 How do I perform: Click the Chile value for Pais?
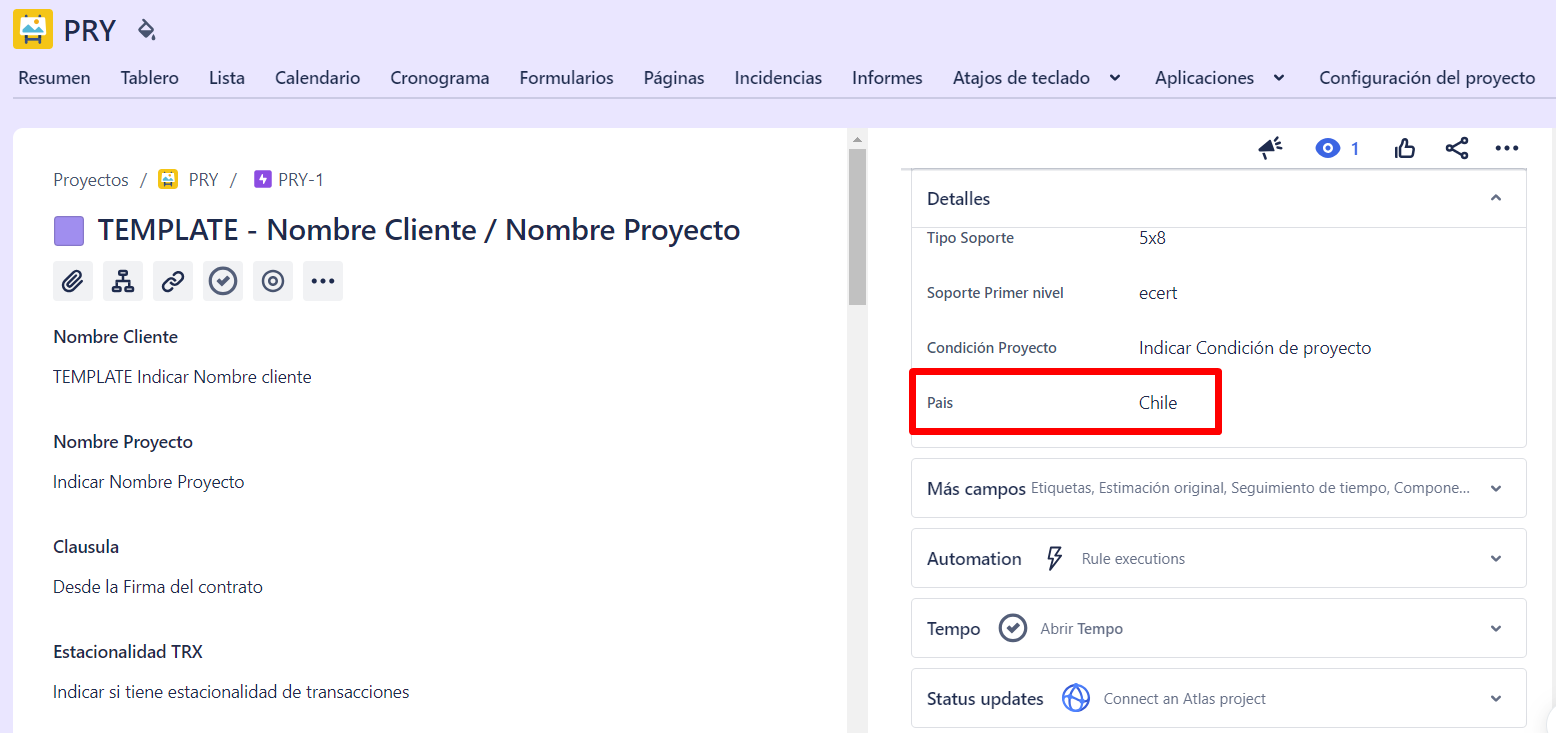click(x=1158, y=403)
